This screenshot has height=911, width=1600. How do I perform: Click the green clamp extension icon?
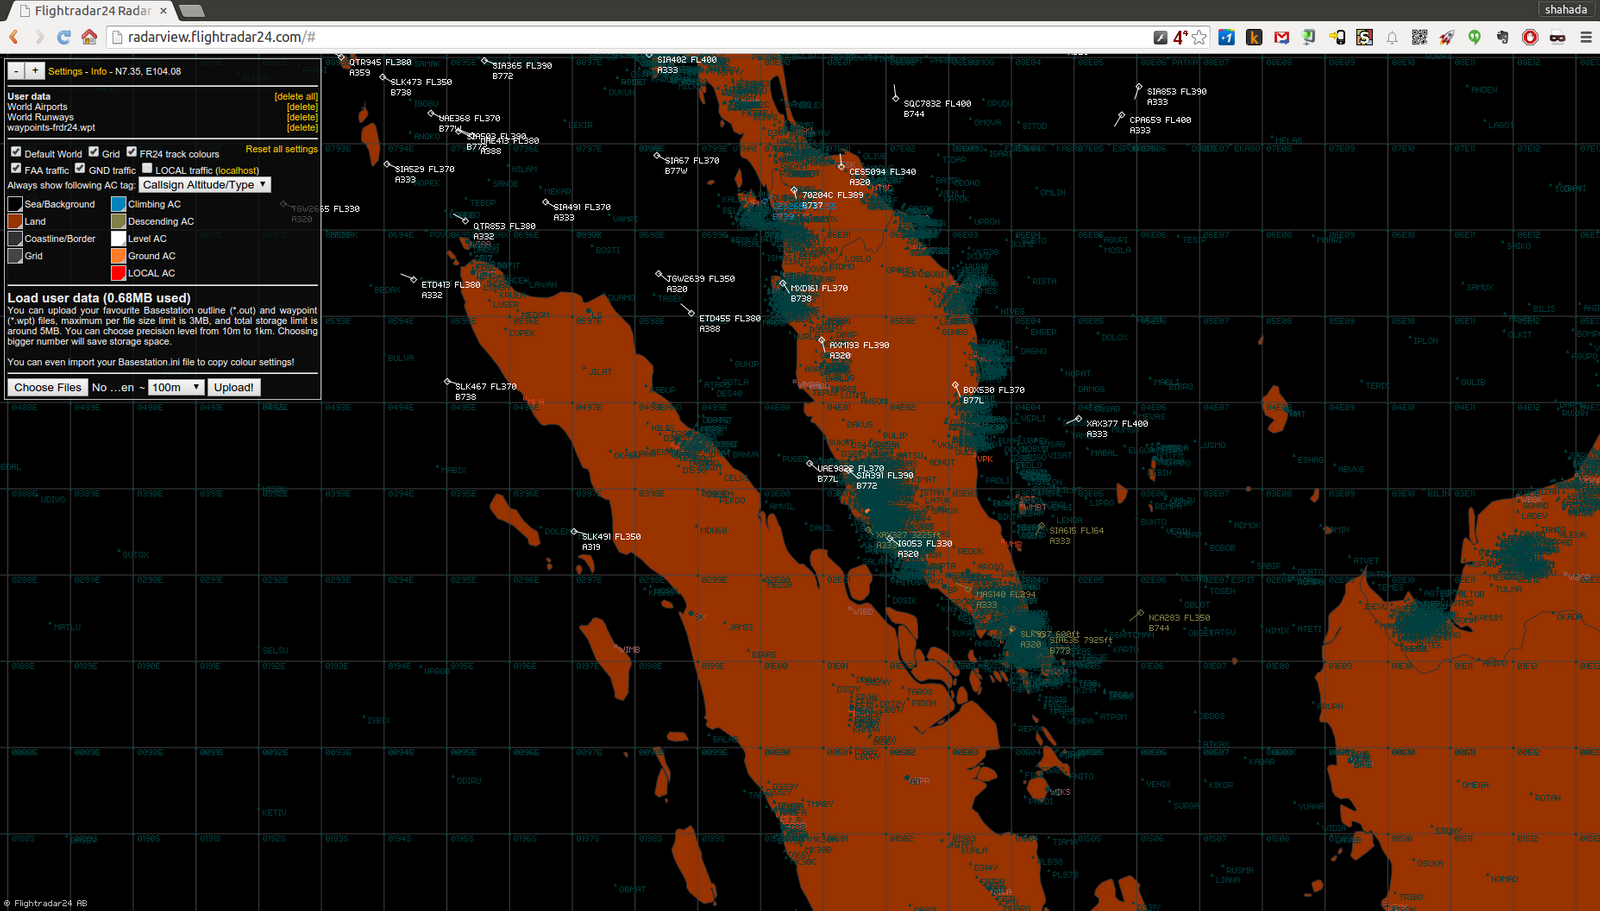(1309, 37)
